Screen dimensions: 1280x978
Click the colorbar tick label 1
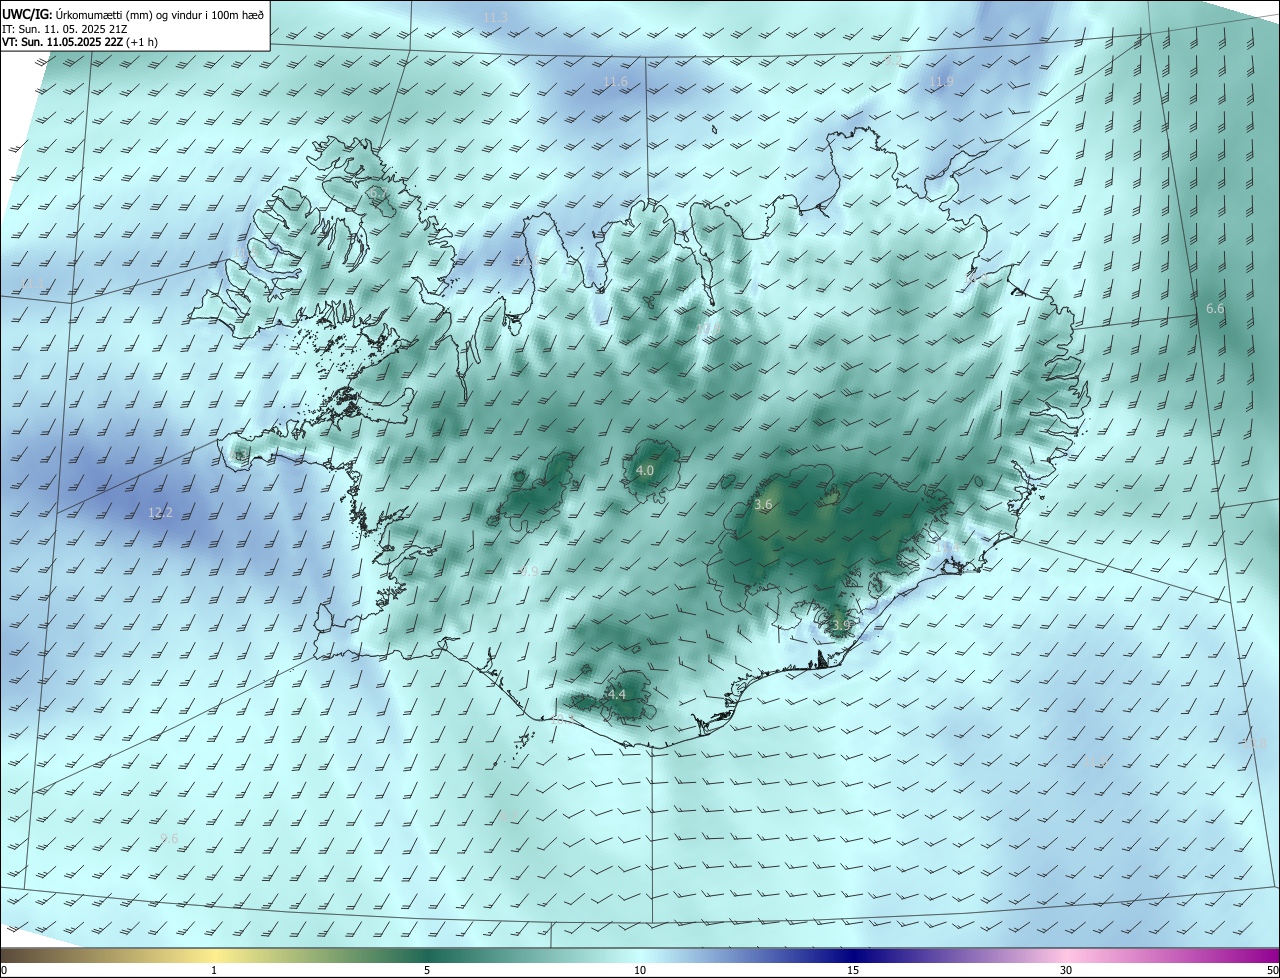(214, 971)
